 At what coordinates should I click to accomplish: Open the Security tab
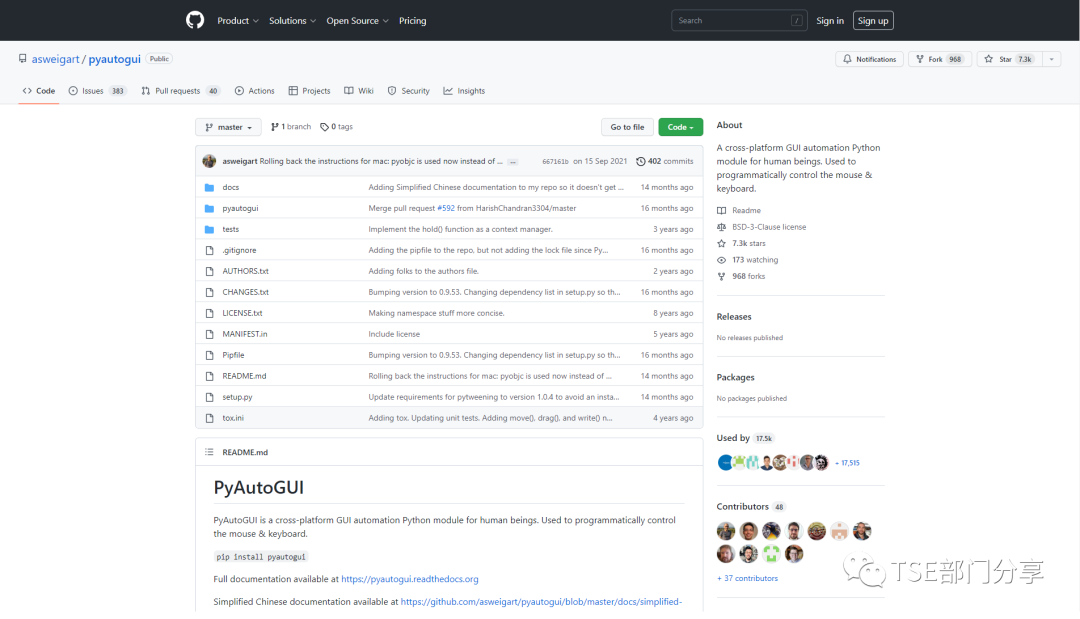tap(408, 91)
